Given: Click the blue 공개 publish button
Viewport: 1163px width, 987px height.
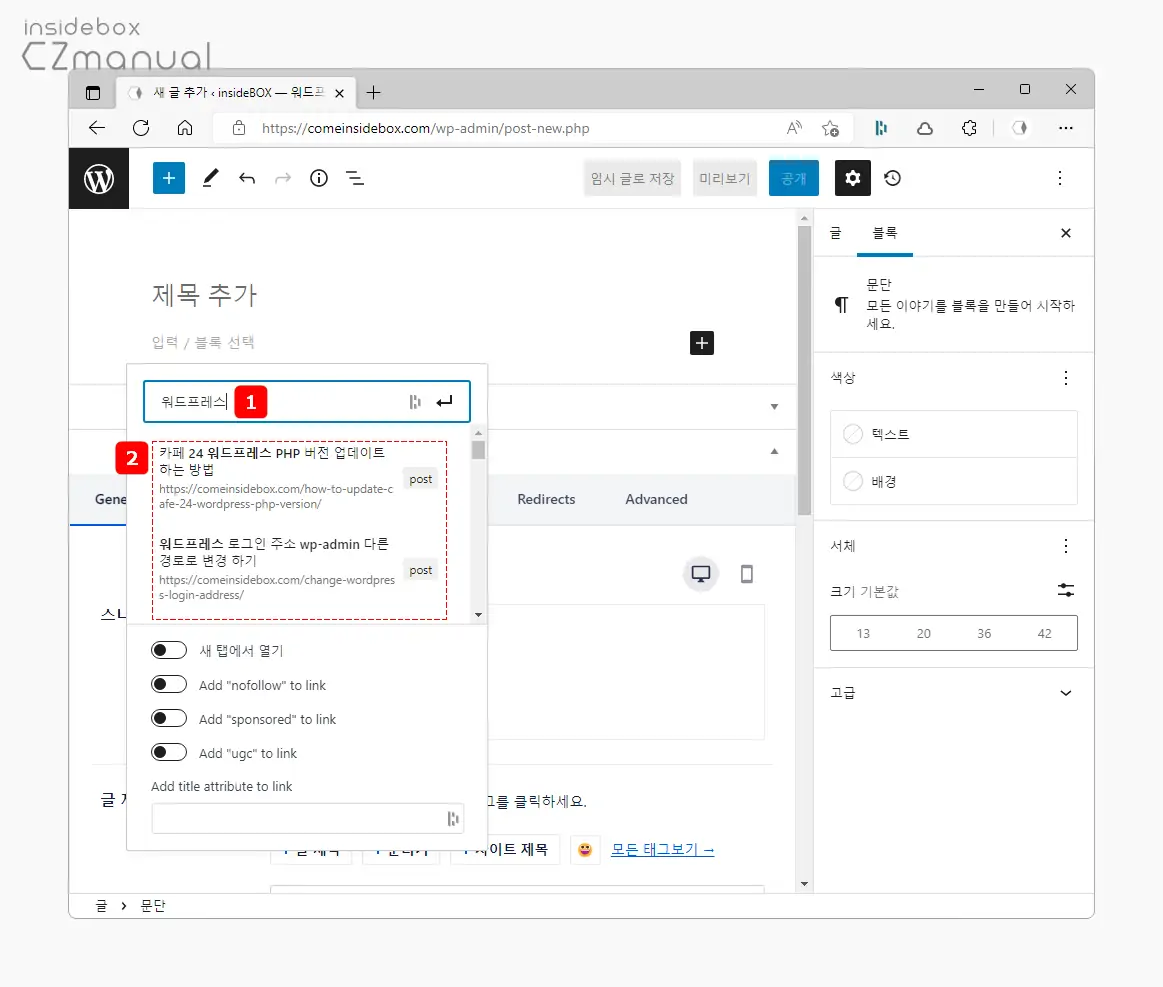Looking at the screenshot, I should tap(794, 178).
